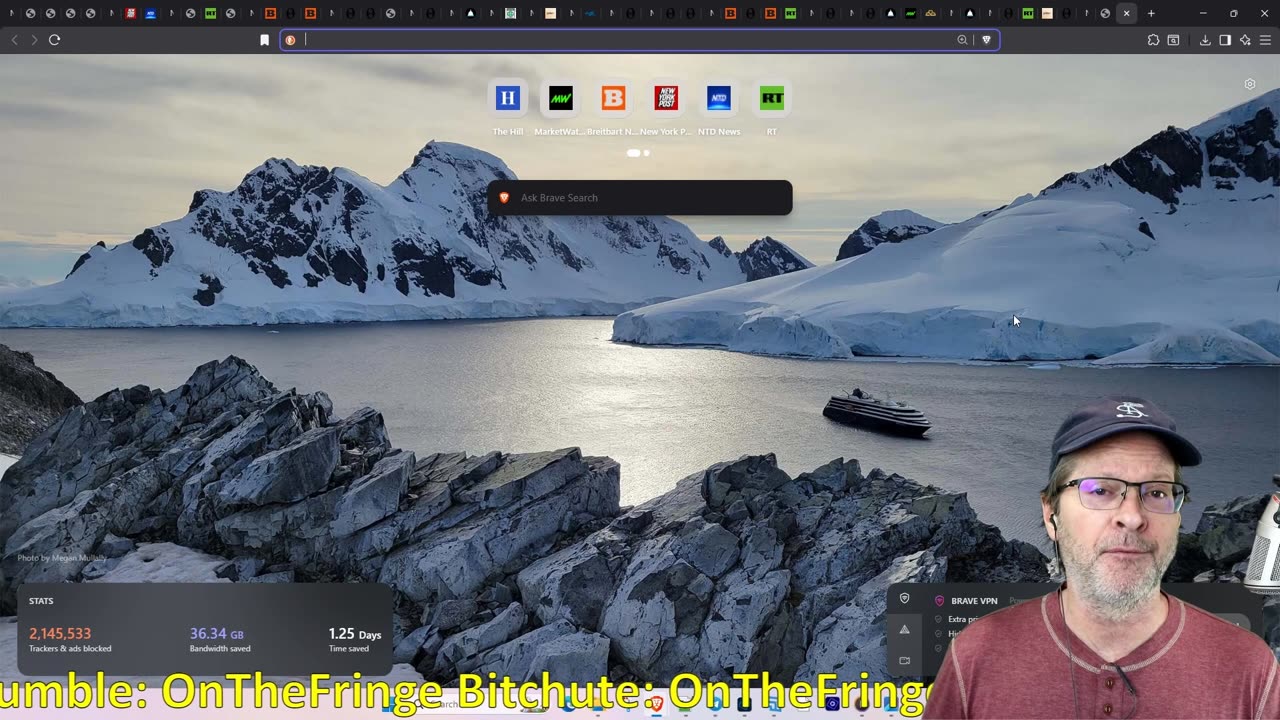Click the 36.34 GB bandwidth saved stat

(217, 634)
